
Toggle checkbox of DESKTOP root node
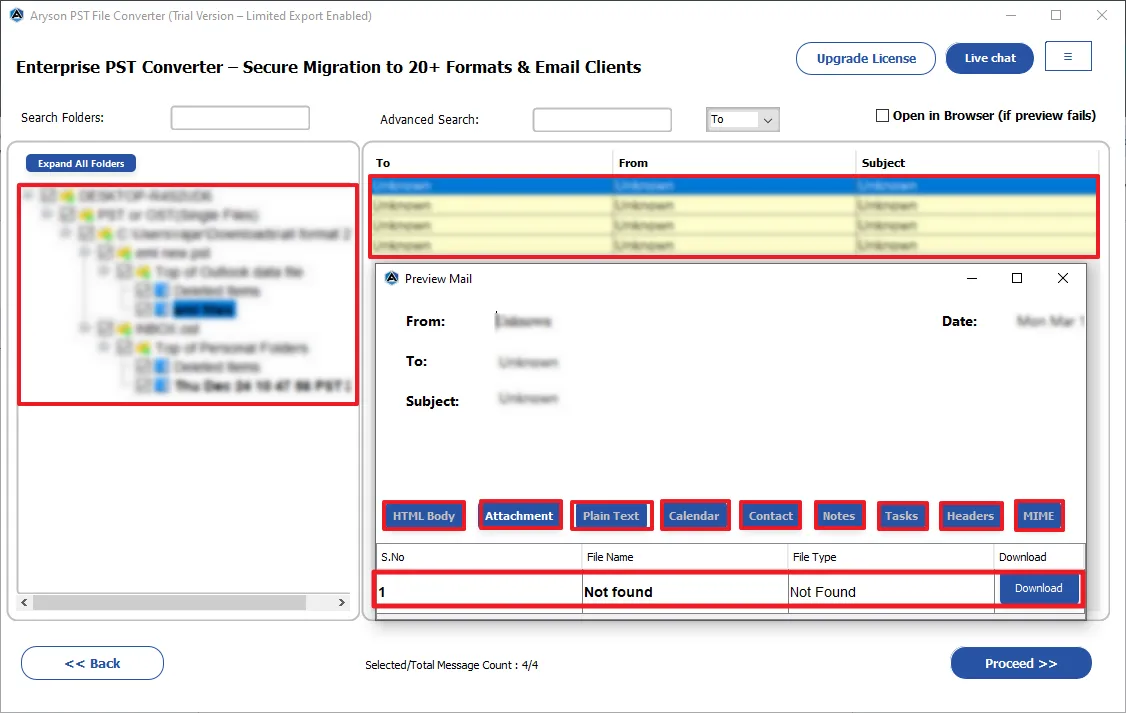48,196
